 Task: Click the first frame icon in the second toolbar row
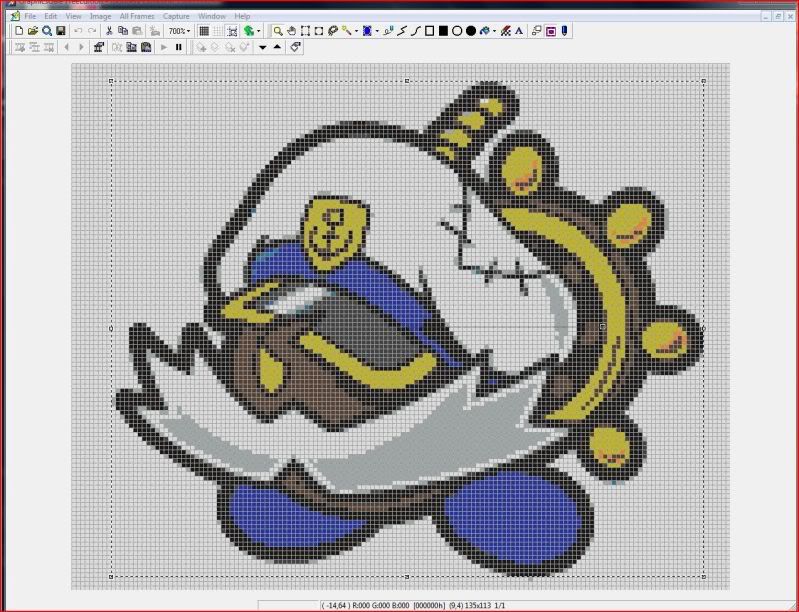tap(20, 47)
